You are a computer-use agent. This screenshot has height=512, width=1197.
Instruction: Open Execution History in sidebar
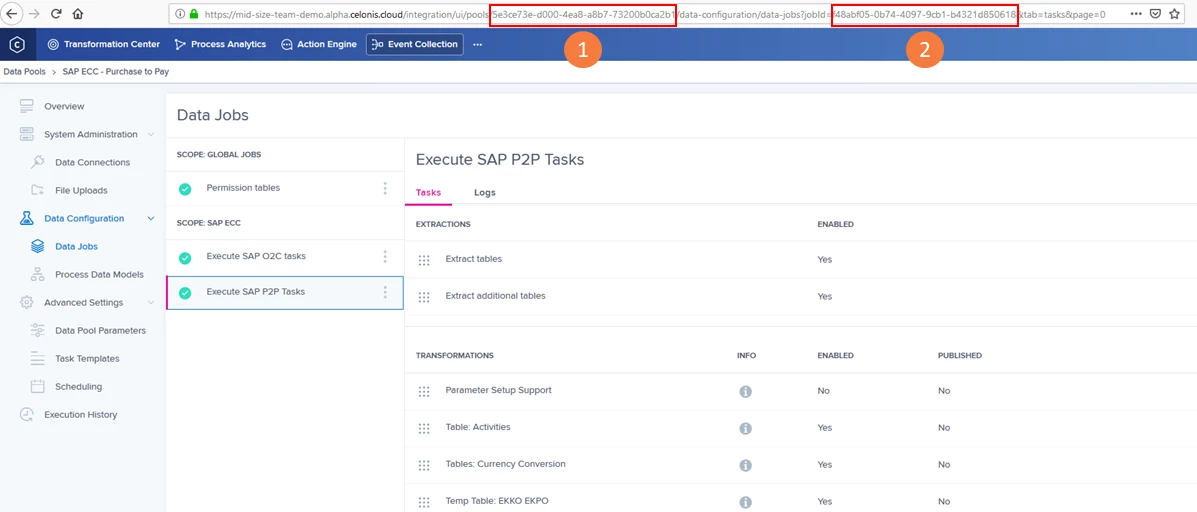81,415
